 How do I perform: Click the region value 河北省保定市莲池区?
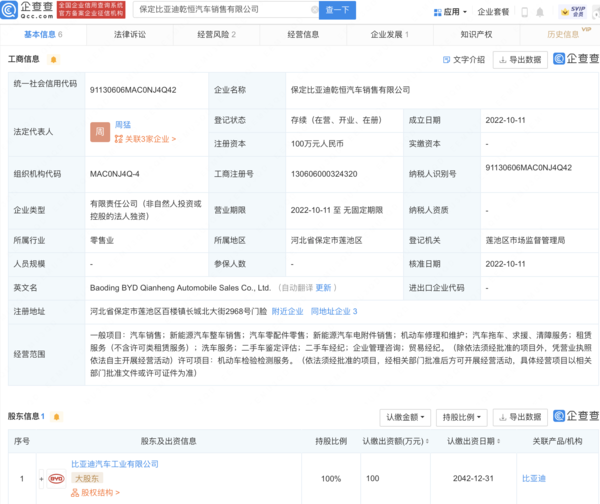[326, 240]
